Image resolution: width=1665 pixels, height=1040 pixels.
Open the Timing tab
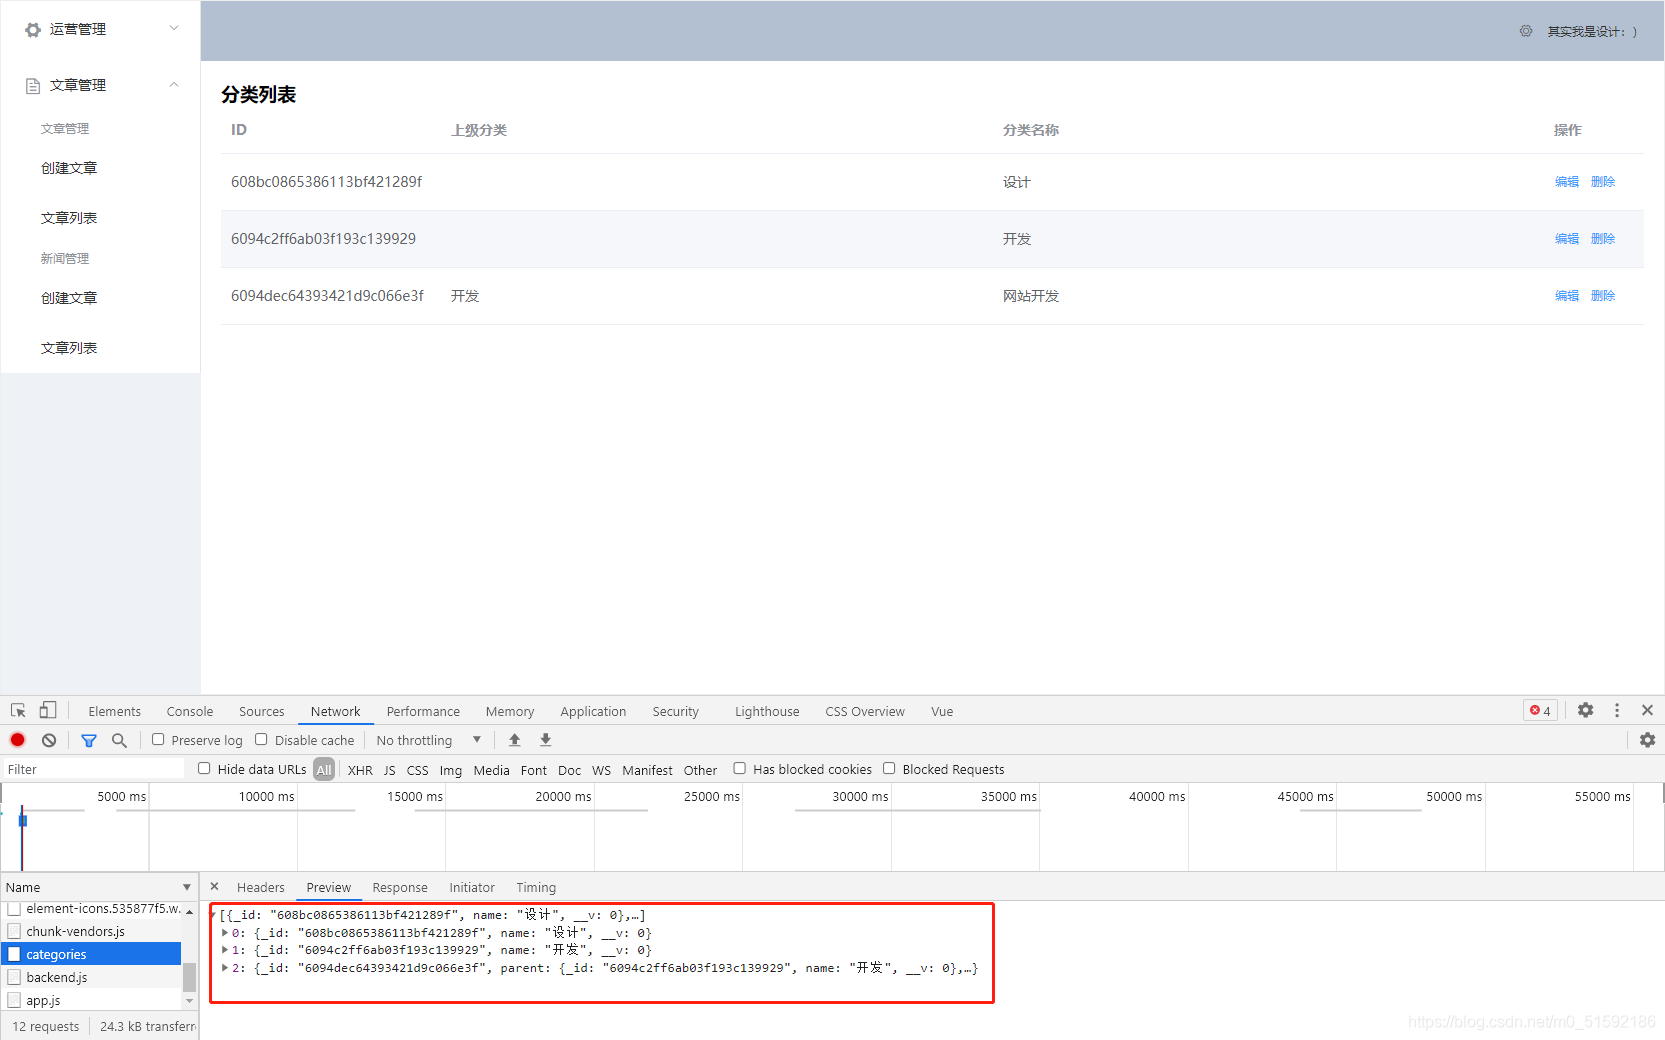pos(536,887)
